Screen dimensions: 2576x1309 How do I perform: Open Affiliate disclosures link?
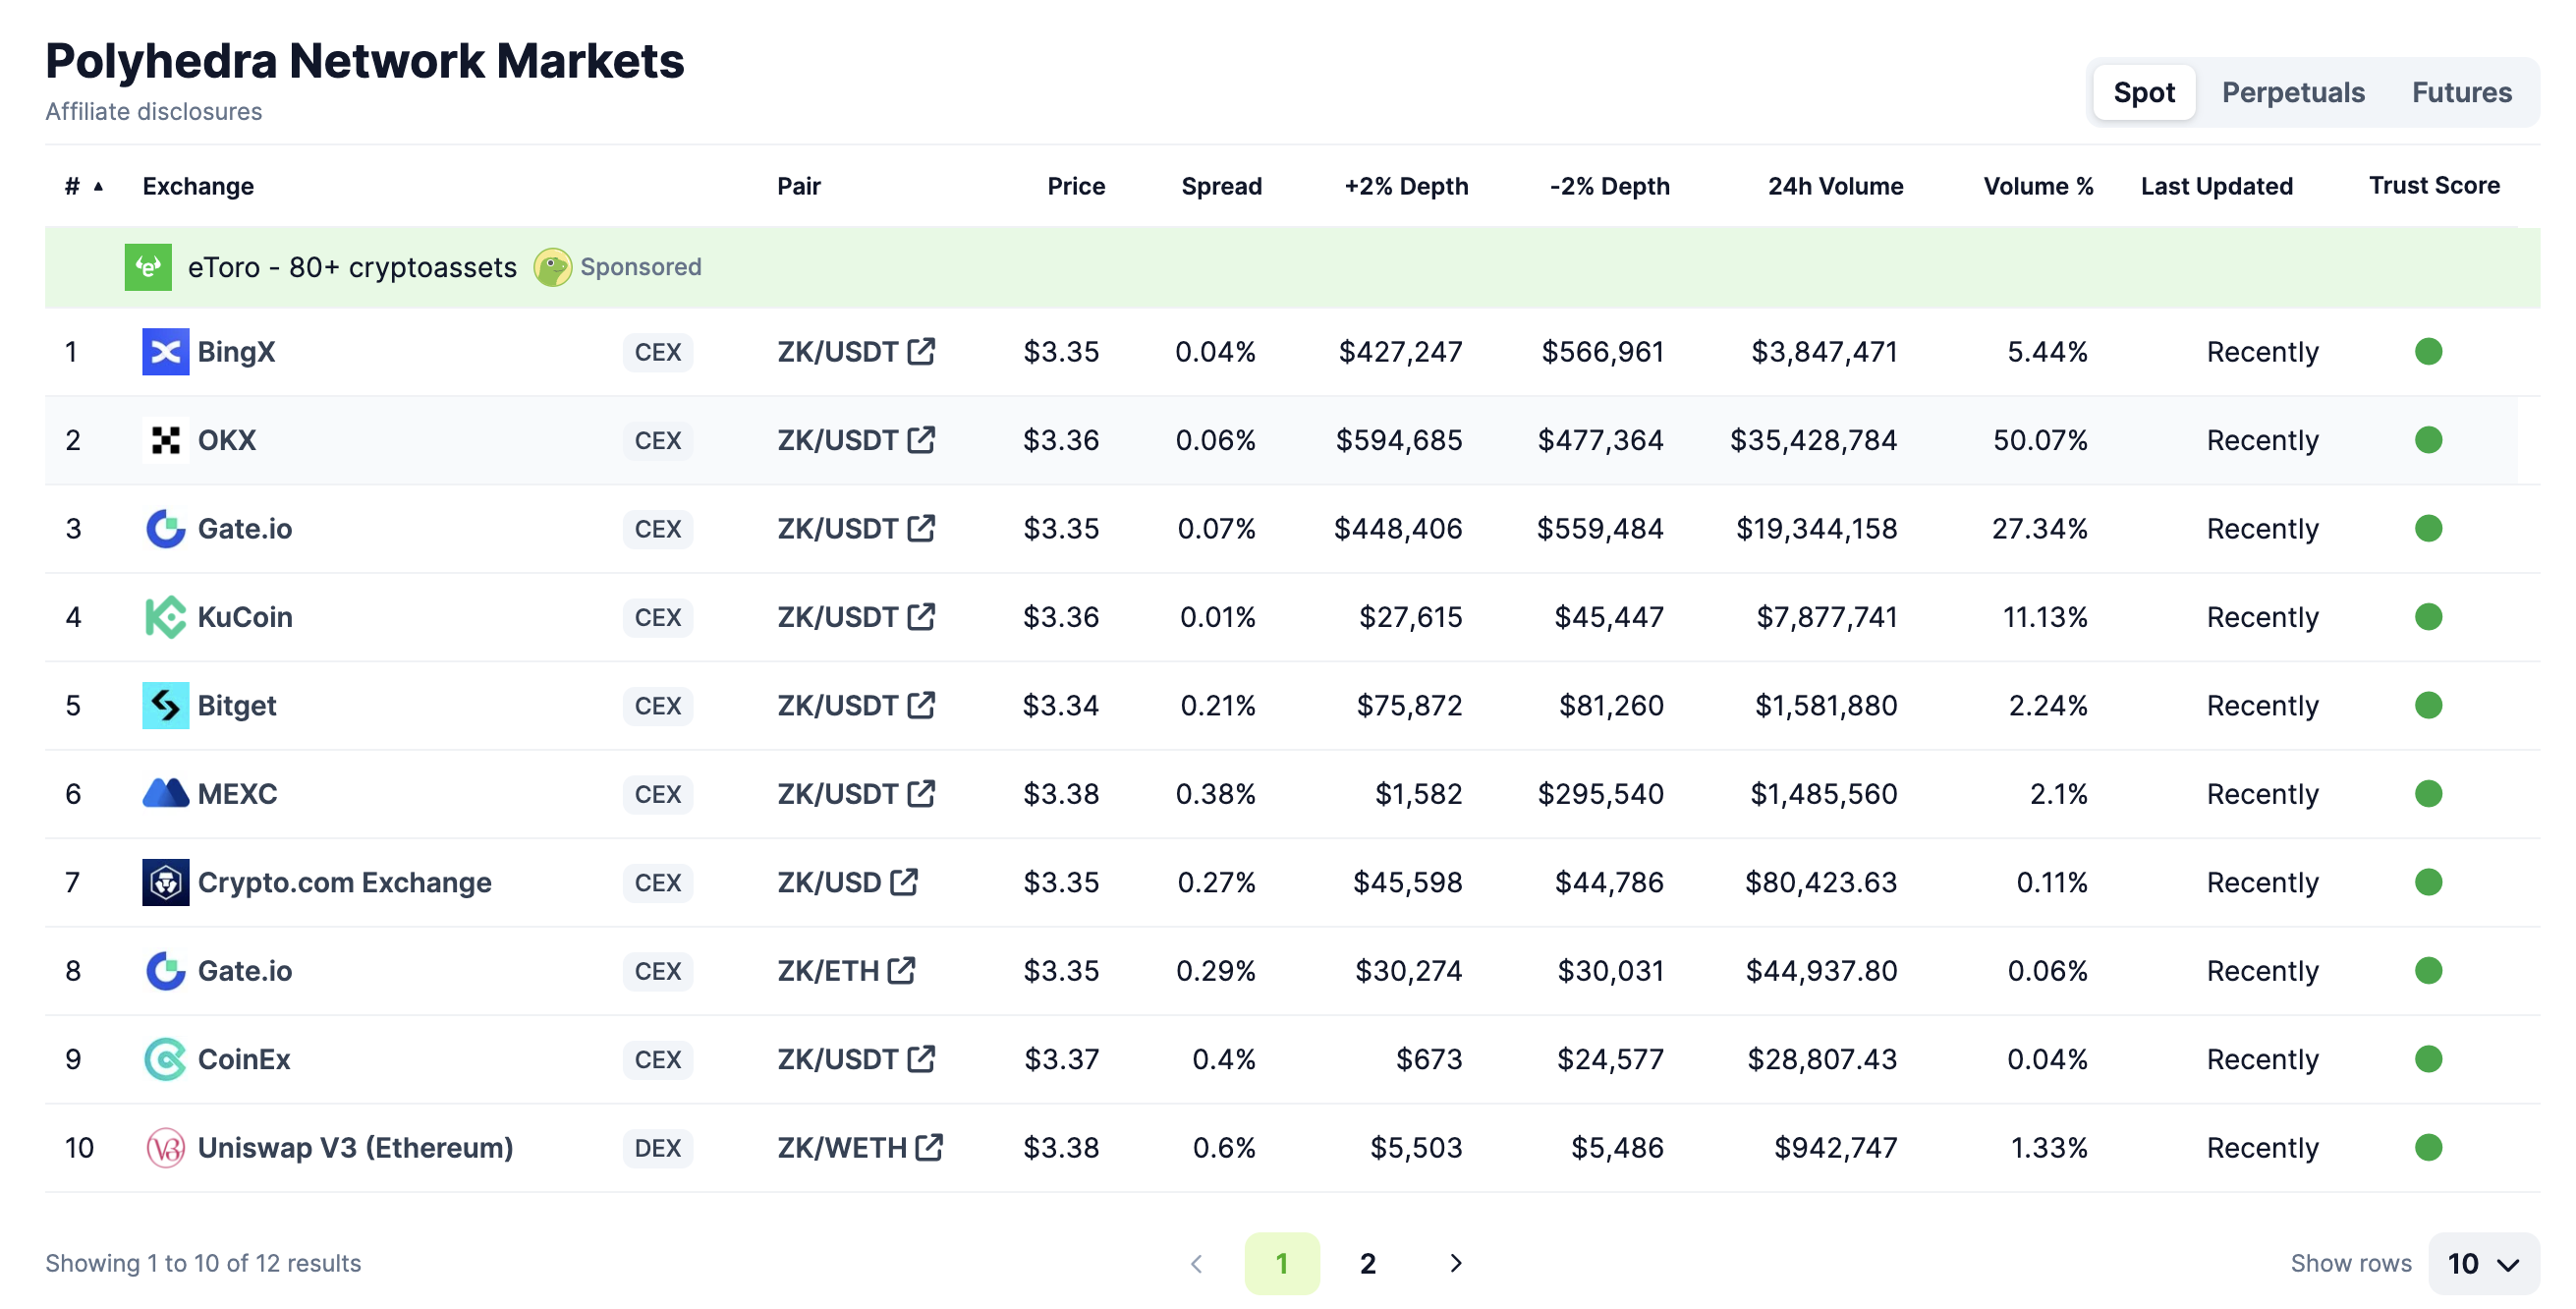pos(153,111)
